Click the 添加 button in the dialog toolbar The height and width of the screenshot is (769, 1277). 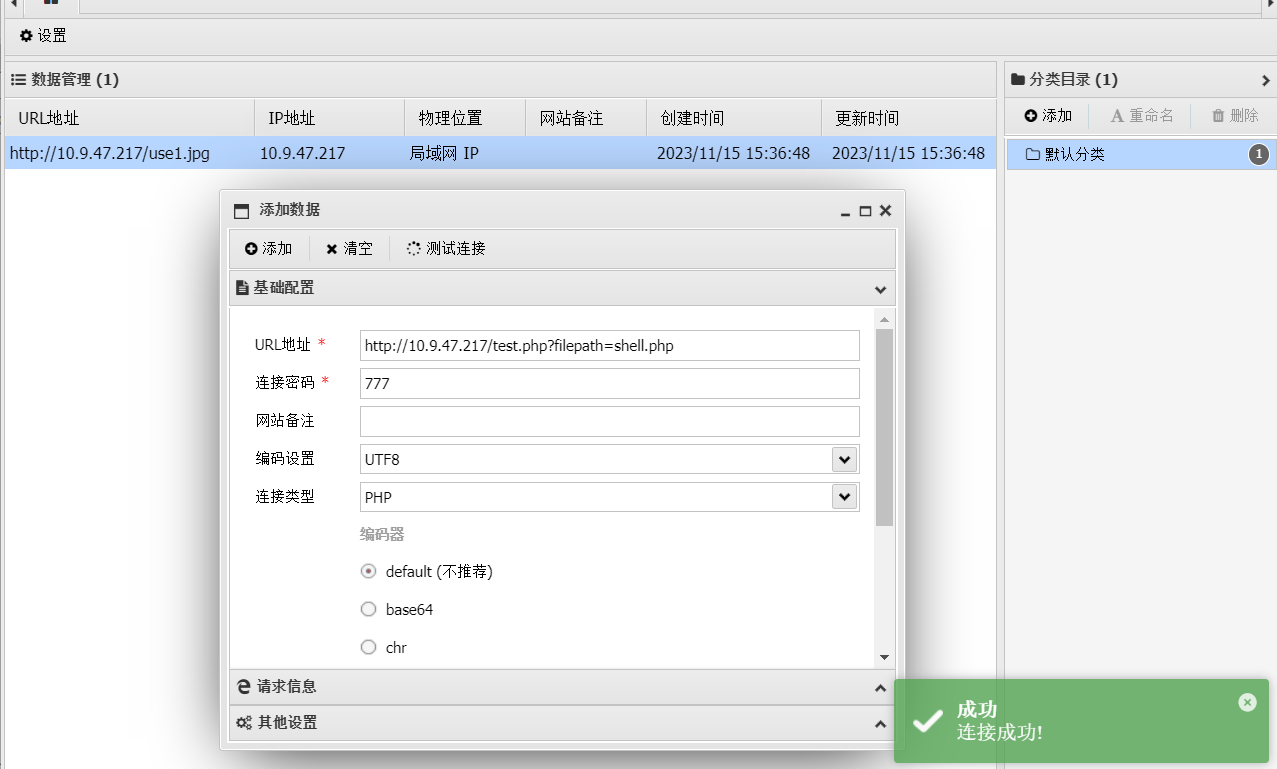(x=269, y=249)
